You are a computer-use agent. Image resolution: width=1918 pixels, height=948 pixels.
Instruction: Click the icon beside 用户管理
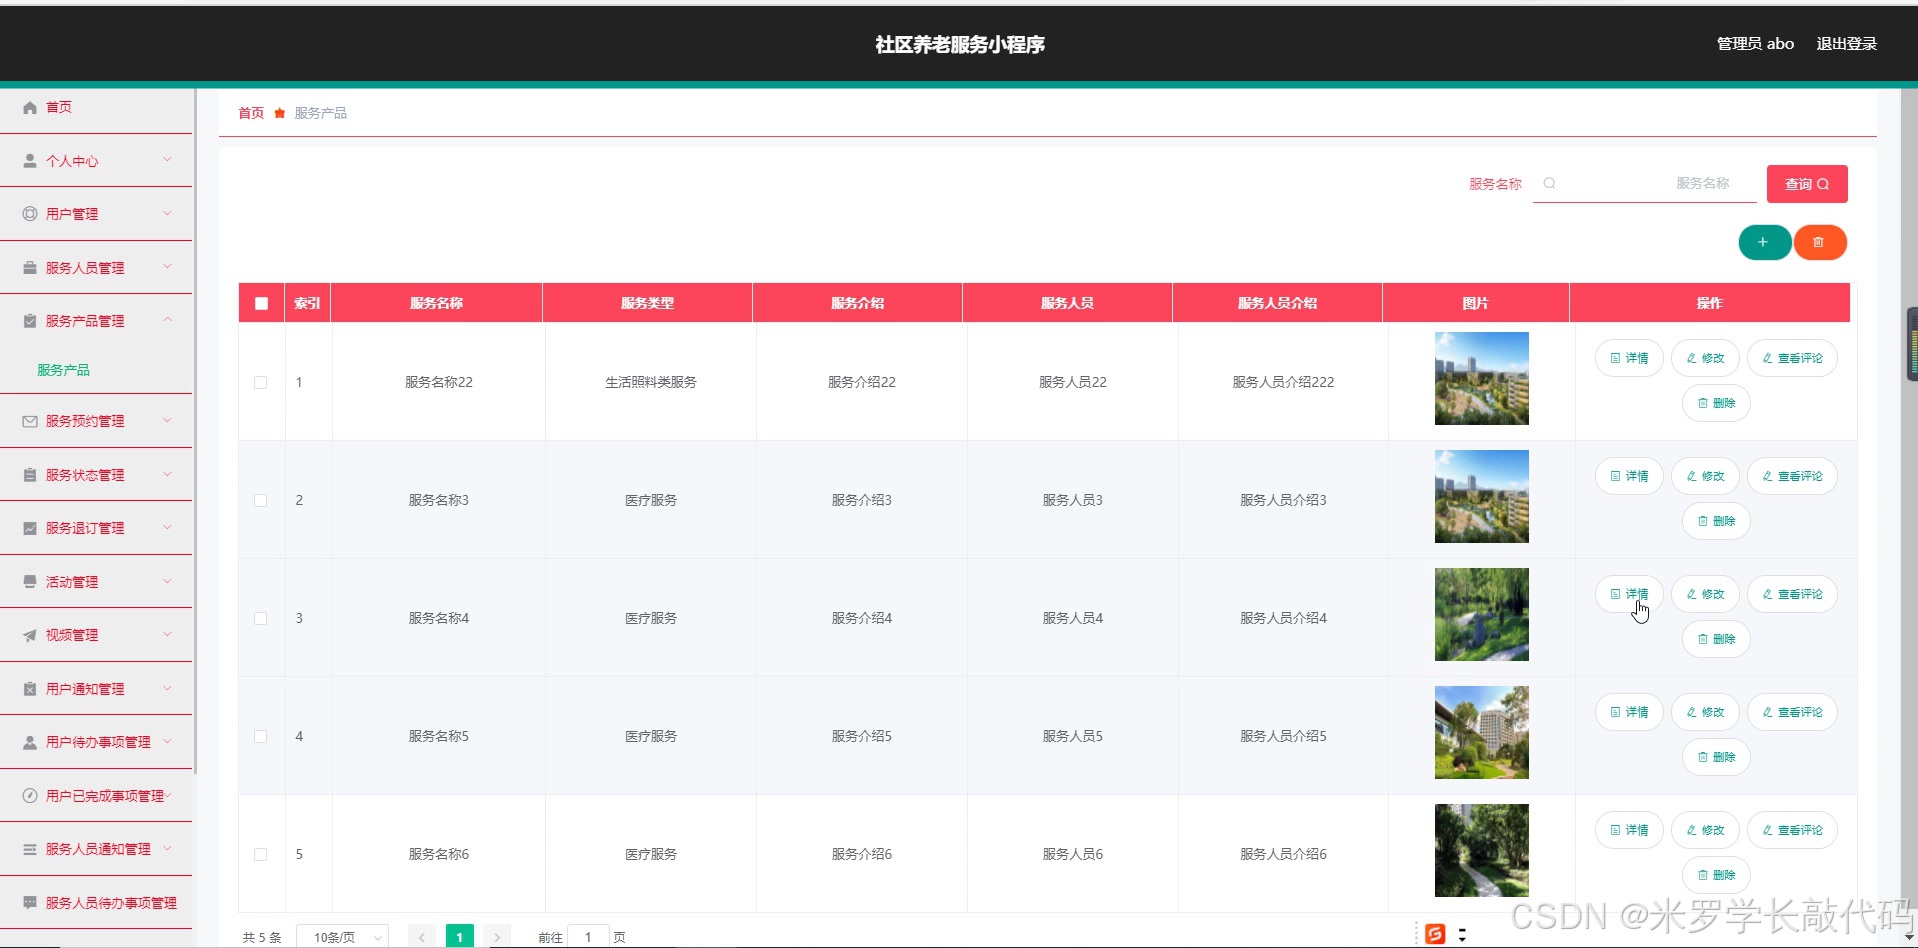click(30, 214)
